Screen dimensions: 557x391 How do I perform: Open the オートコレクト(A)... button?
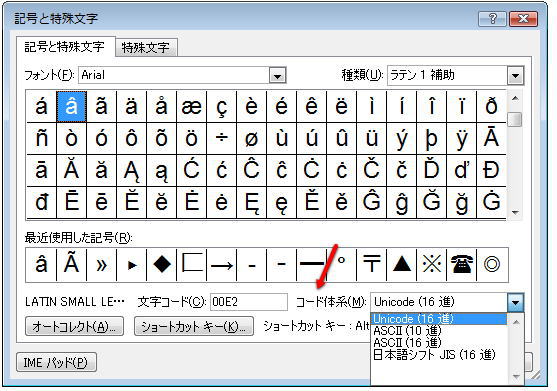(x=74, y=326)
